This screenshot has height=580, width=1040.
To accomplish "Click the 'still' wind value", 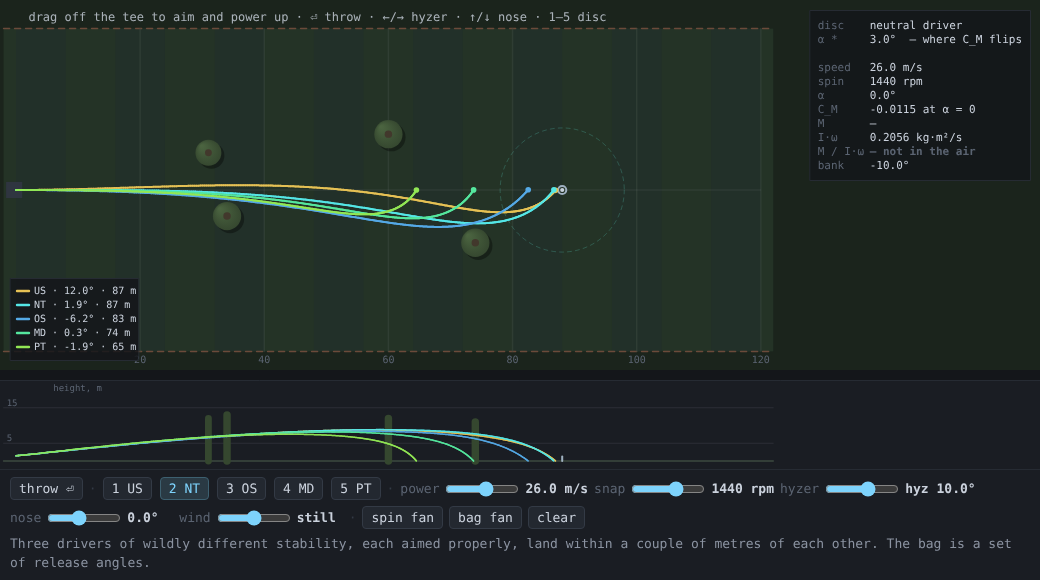I will [316, 518].
